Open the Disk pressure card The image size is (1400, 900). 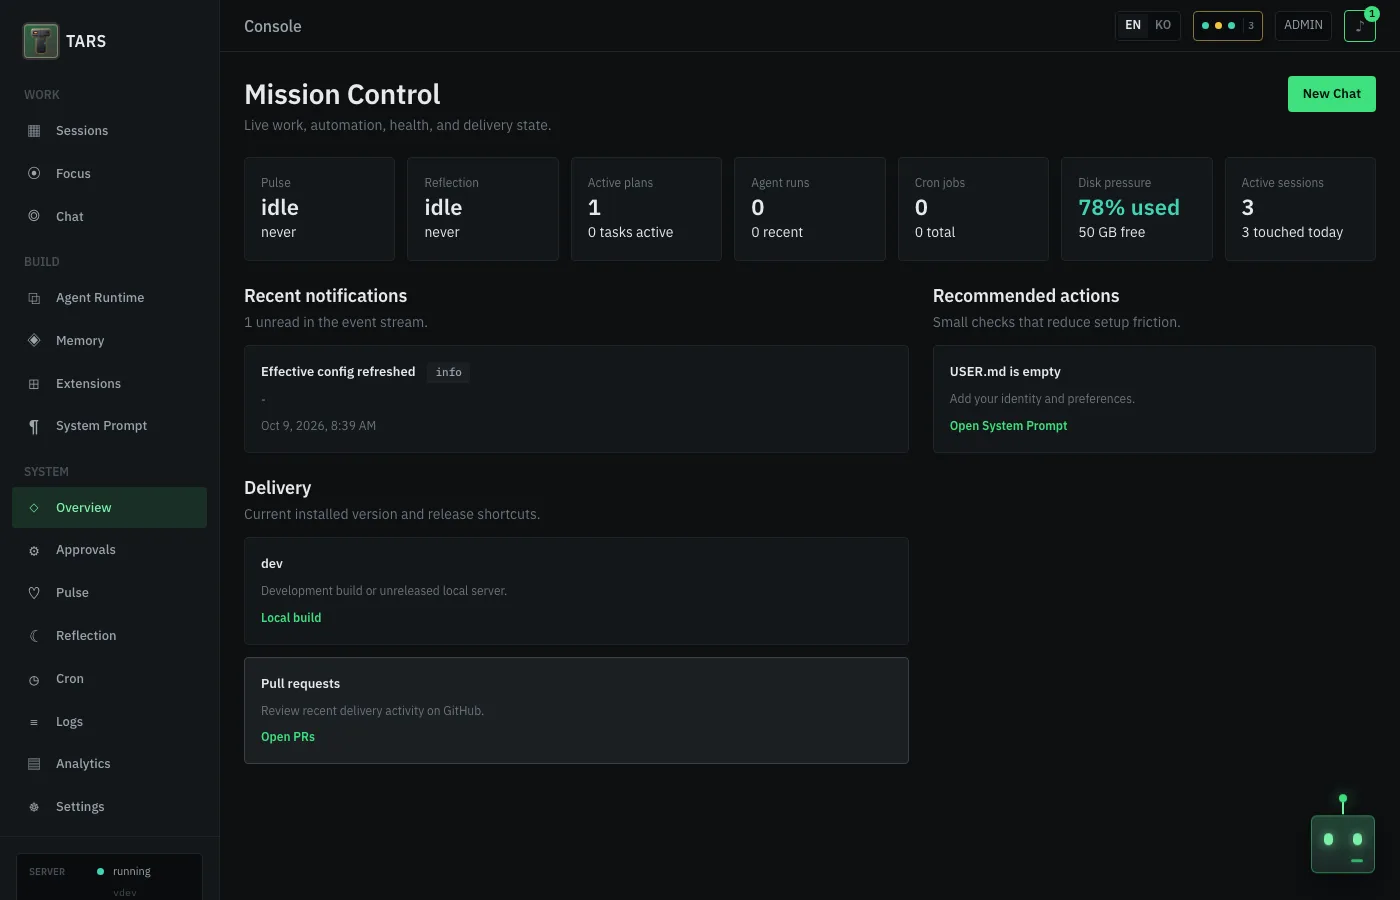tap(1137, 209)
